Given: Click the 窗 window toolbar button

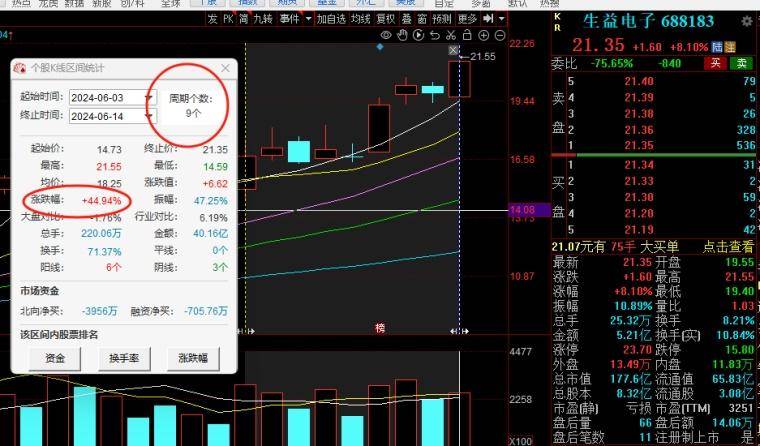Looking at the screenshot, I should click(422, 19).
